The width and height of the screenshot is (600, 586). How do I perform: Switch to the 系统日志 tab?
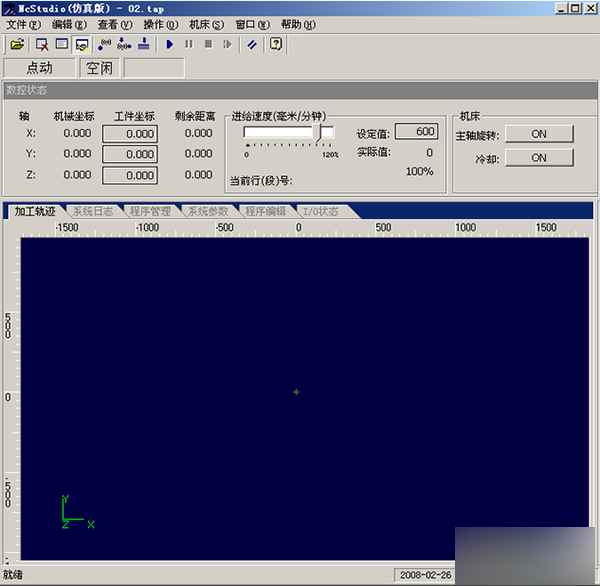pos(92,212)
